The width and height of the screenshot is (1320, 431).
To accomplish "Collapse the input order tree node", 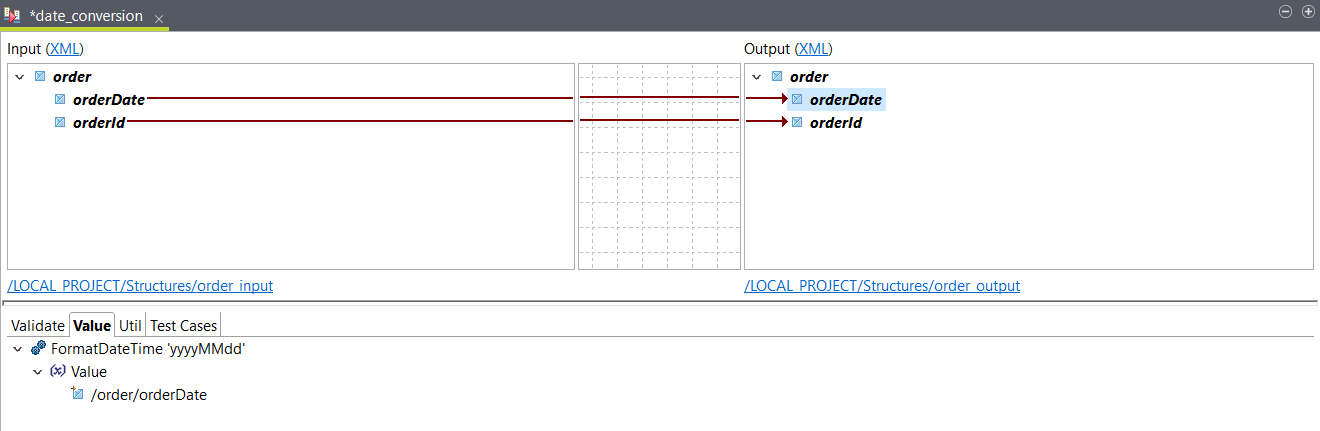I will click(19, 77).
